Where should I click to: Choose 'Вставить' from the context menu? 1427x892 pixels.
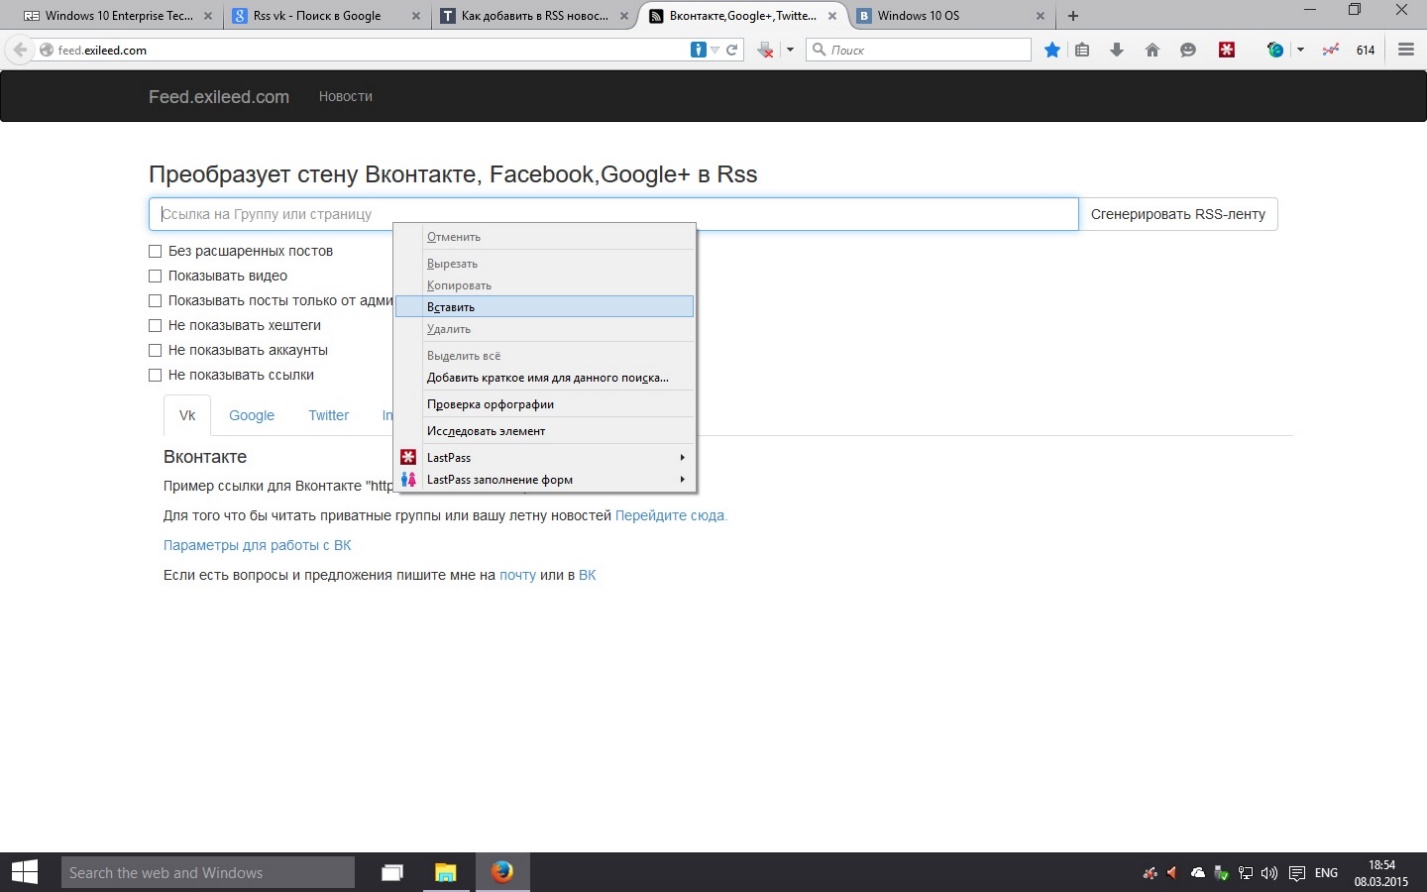(545, 307)
